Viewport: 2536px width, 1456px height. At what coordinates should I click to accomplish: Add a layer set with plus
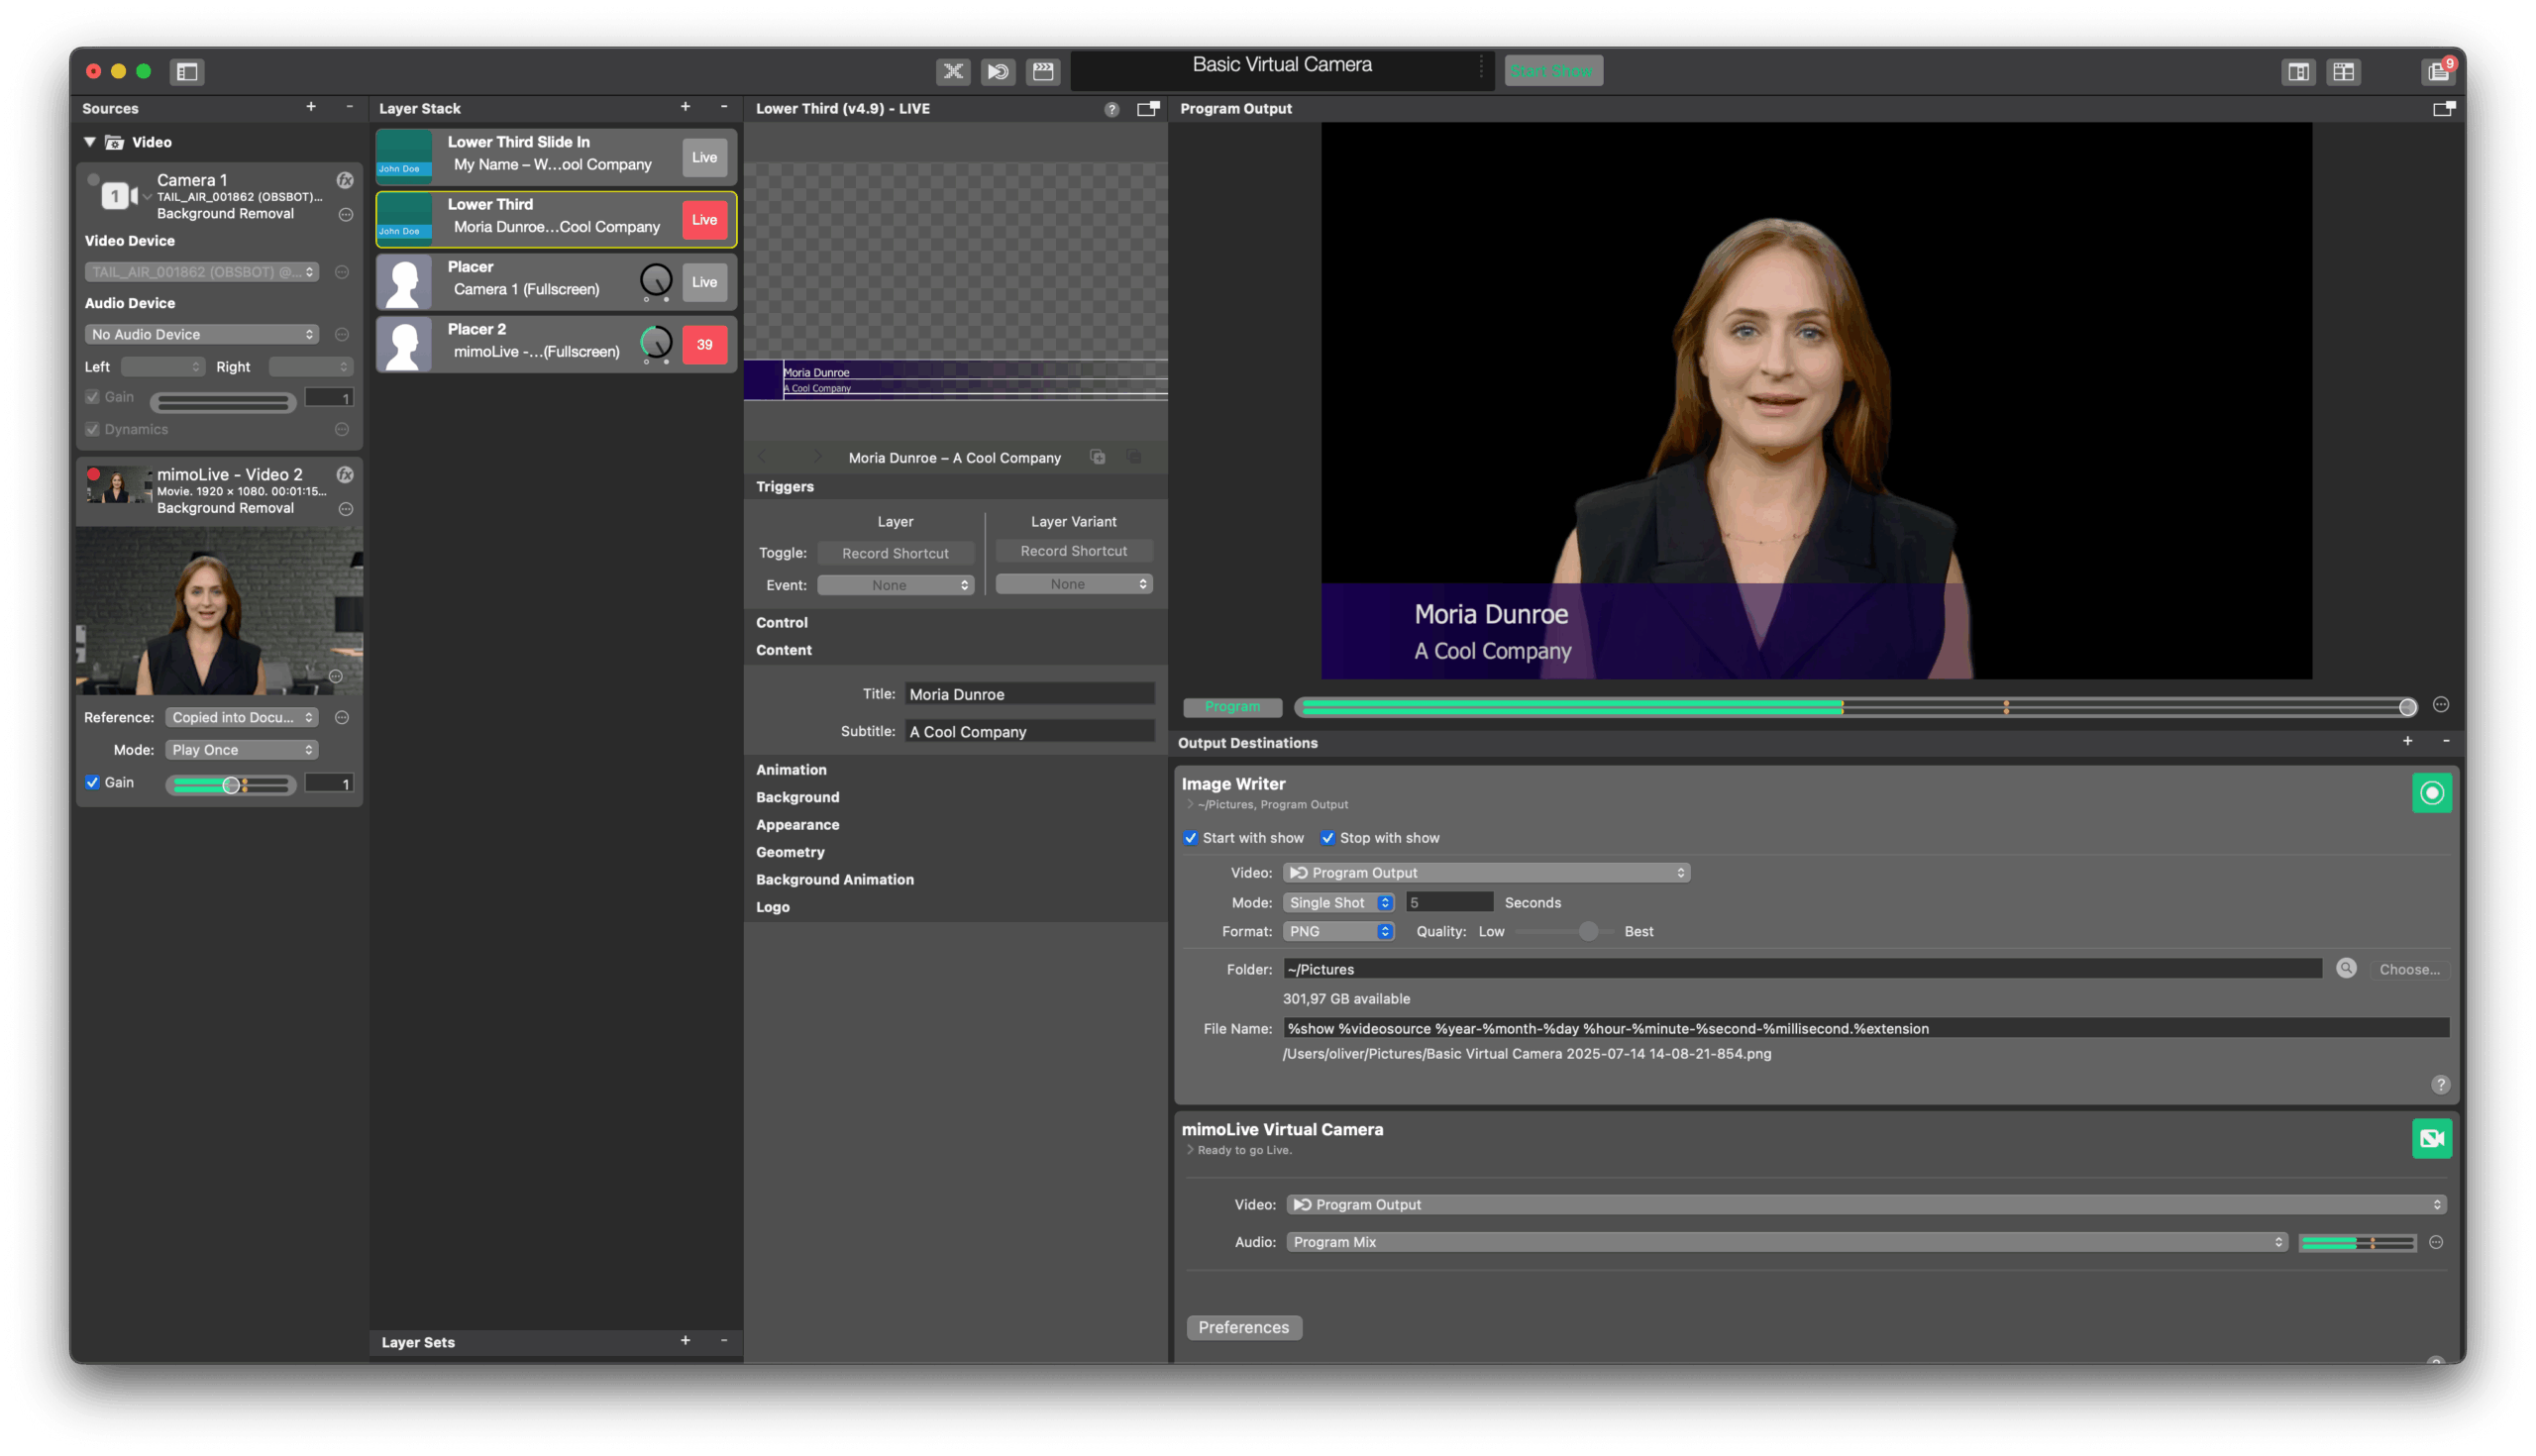tap(685, 1341)
